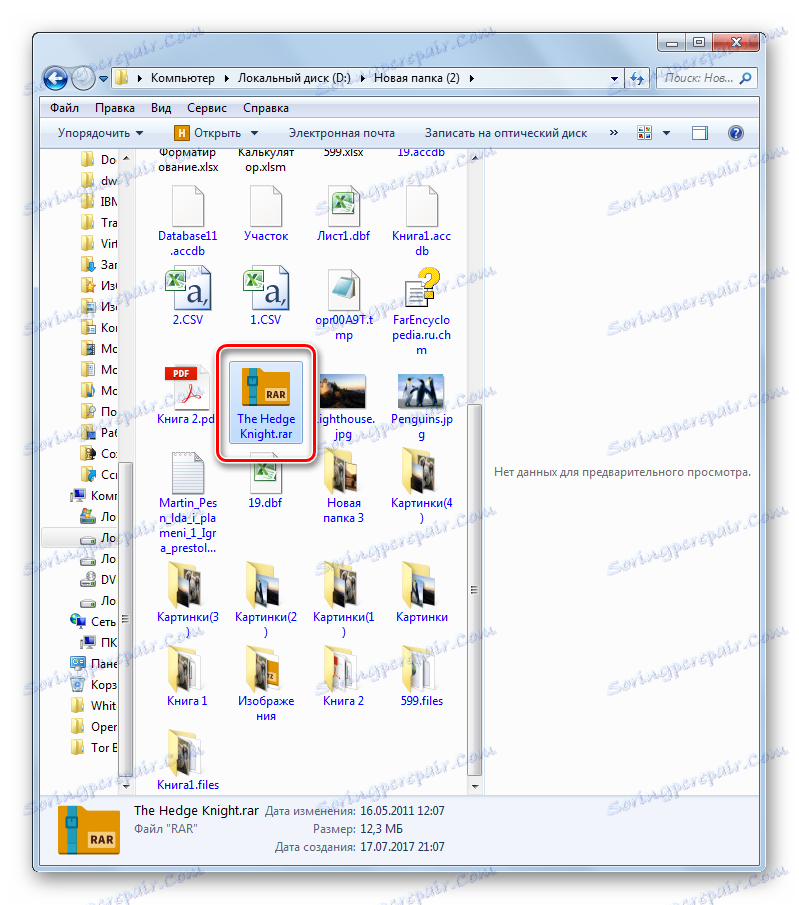The image size is (799, 905).
Task: Click the Back navigation arrow
Action: pos(55,78)
